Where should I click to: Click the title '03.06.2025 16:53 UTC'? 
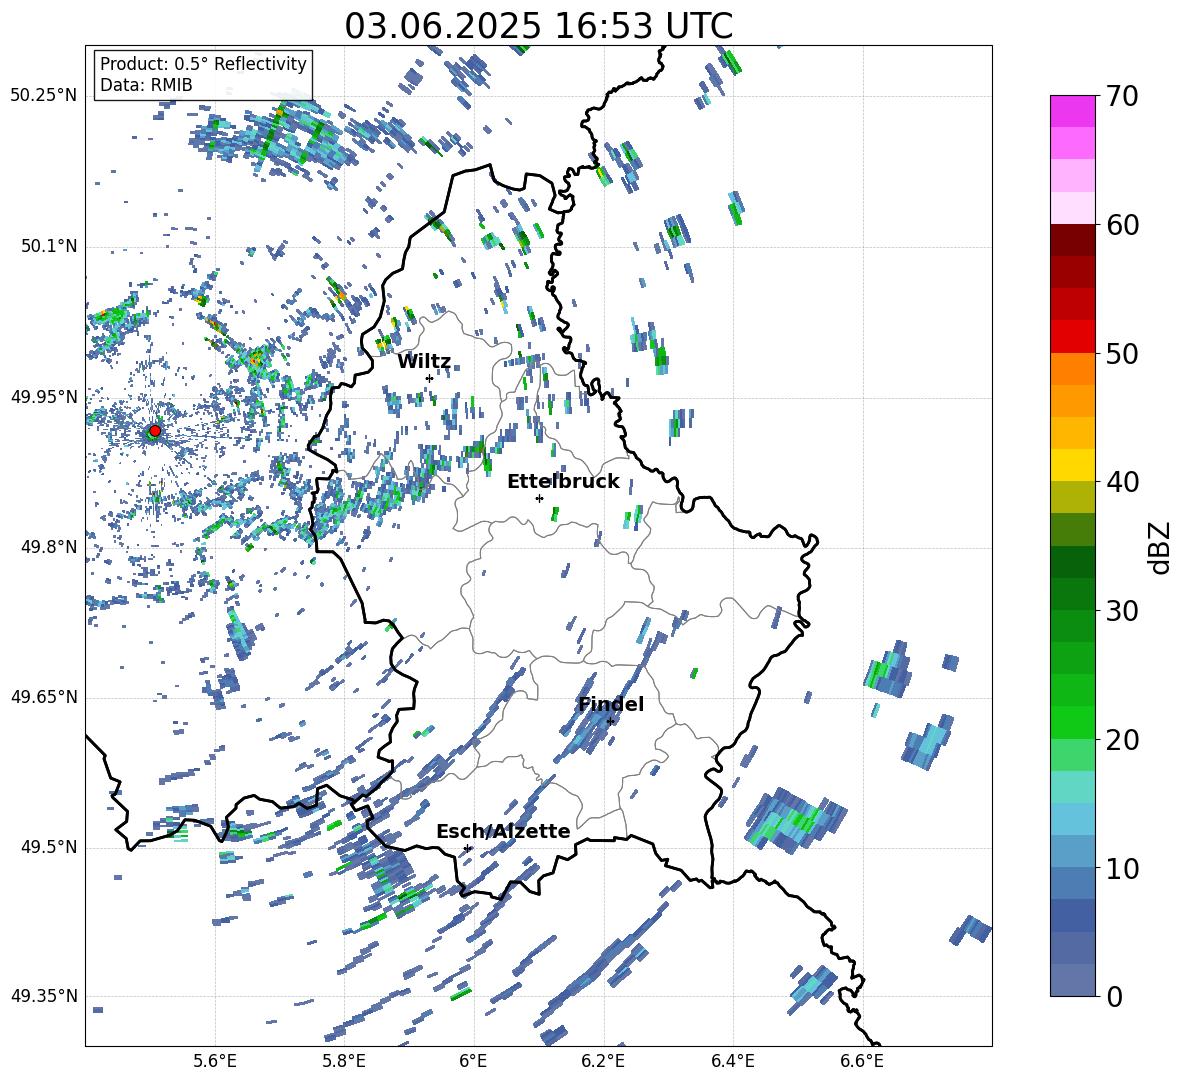coord(539,26)
